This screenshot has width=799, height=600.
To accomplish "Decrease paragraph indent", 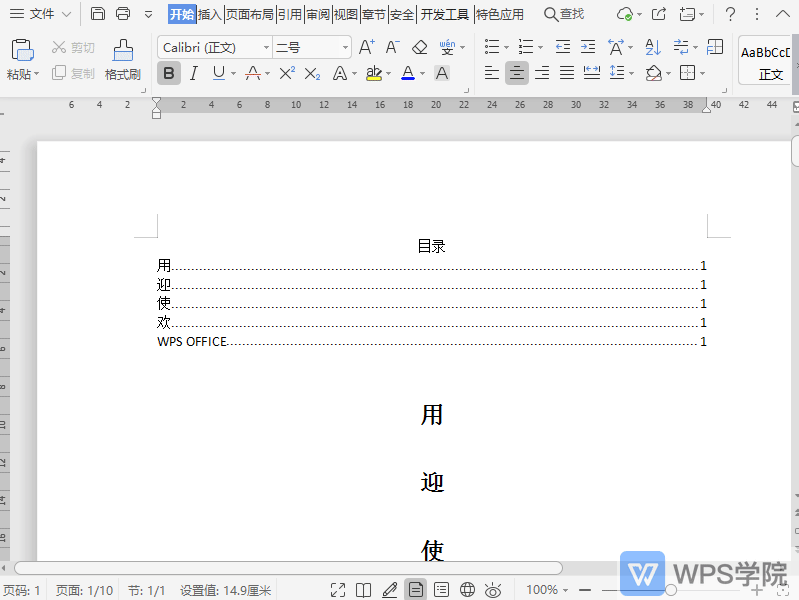I will (563, 47).
